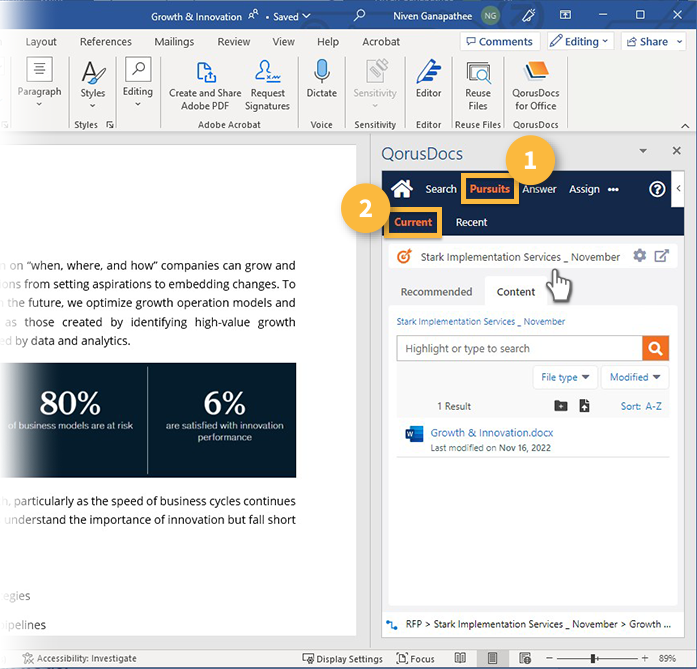The width and height of the screenshot is (697, 669).
Task: Expand the Modified filter dropdown
Action: 634,377
